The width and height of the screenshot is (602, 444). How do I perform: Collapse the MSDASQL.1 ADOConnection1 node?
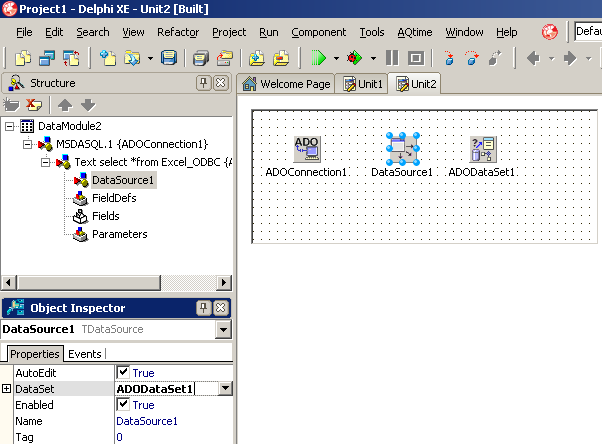27,144
